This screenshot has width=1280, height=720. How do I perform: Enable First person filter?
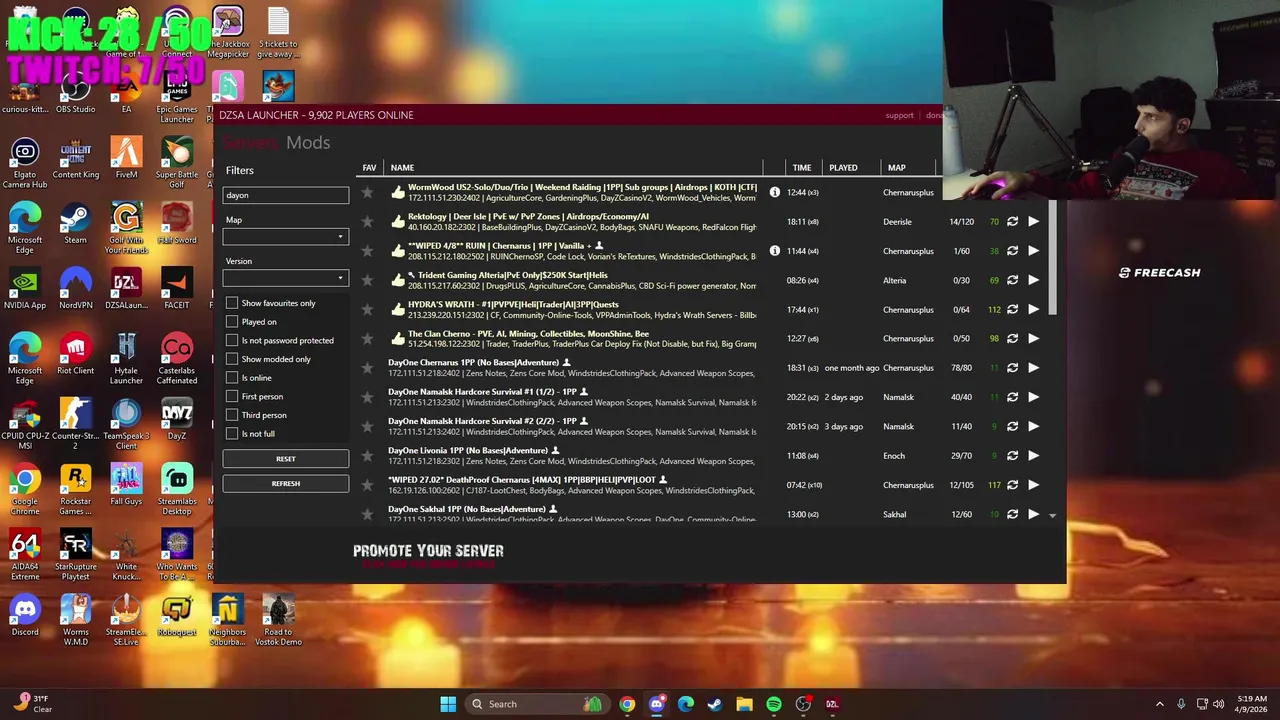coord(232,396)
